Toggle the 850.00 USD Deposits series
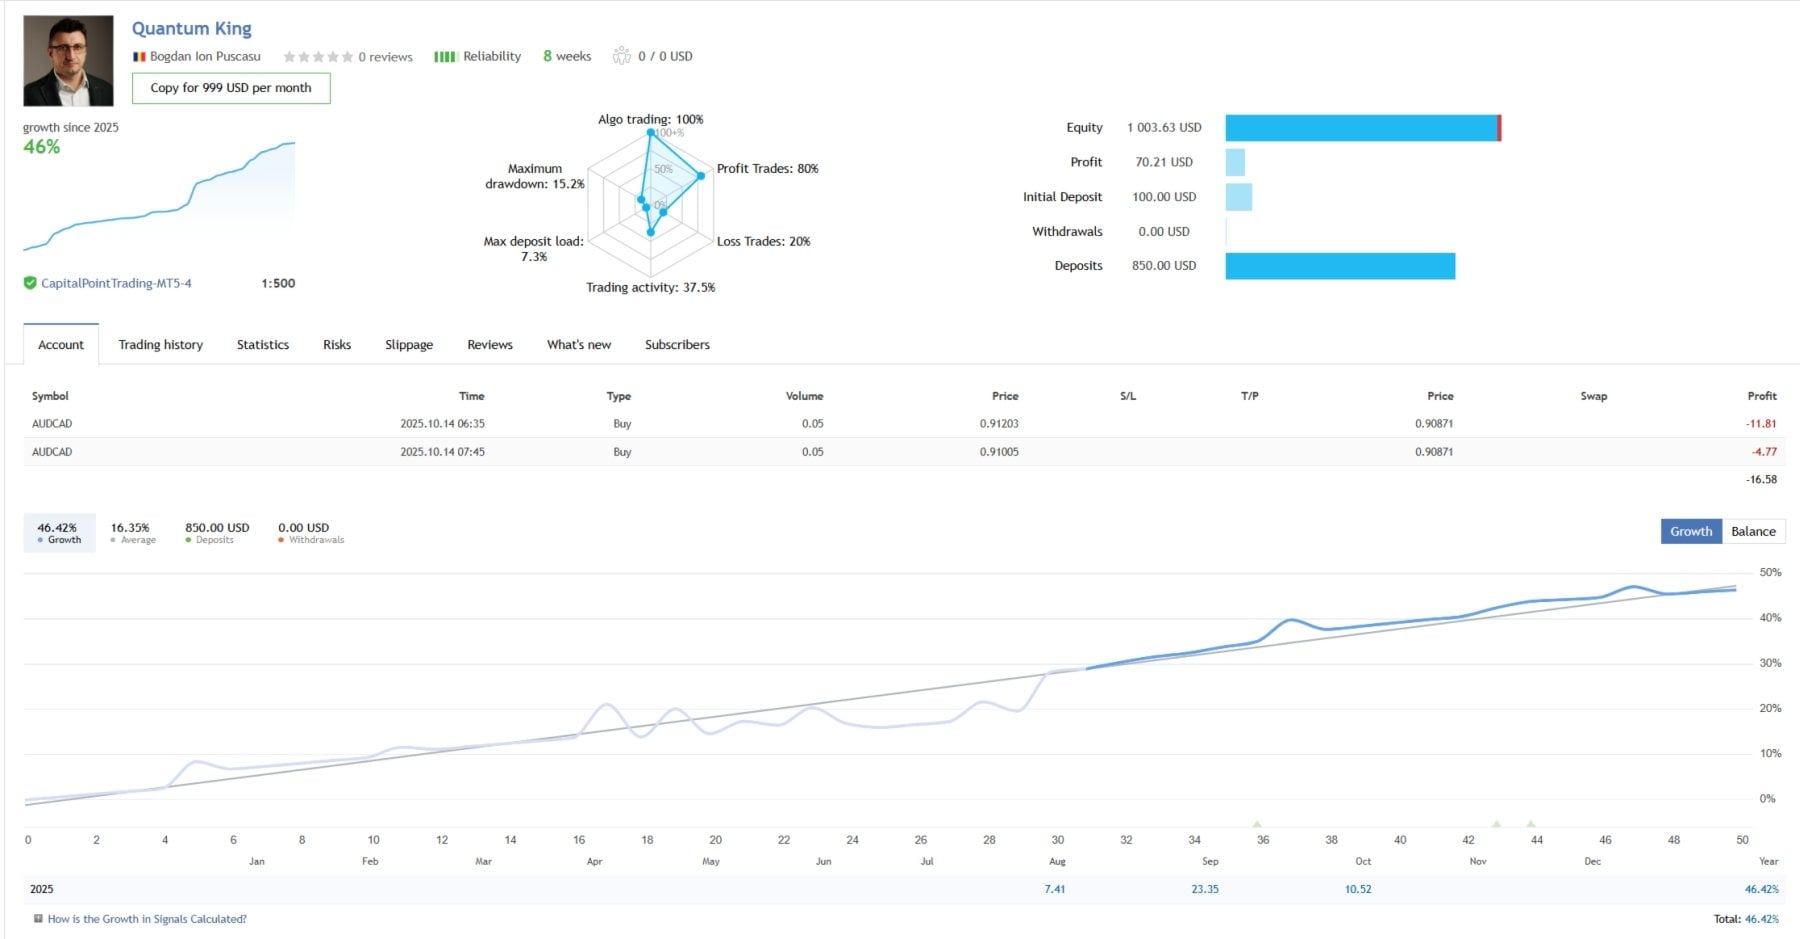1800x939 pixels. pos(216,532)
